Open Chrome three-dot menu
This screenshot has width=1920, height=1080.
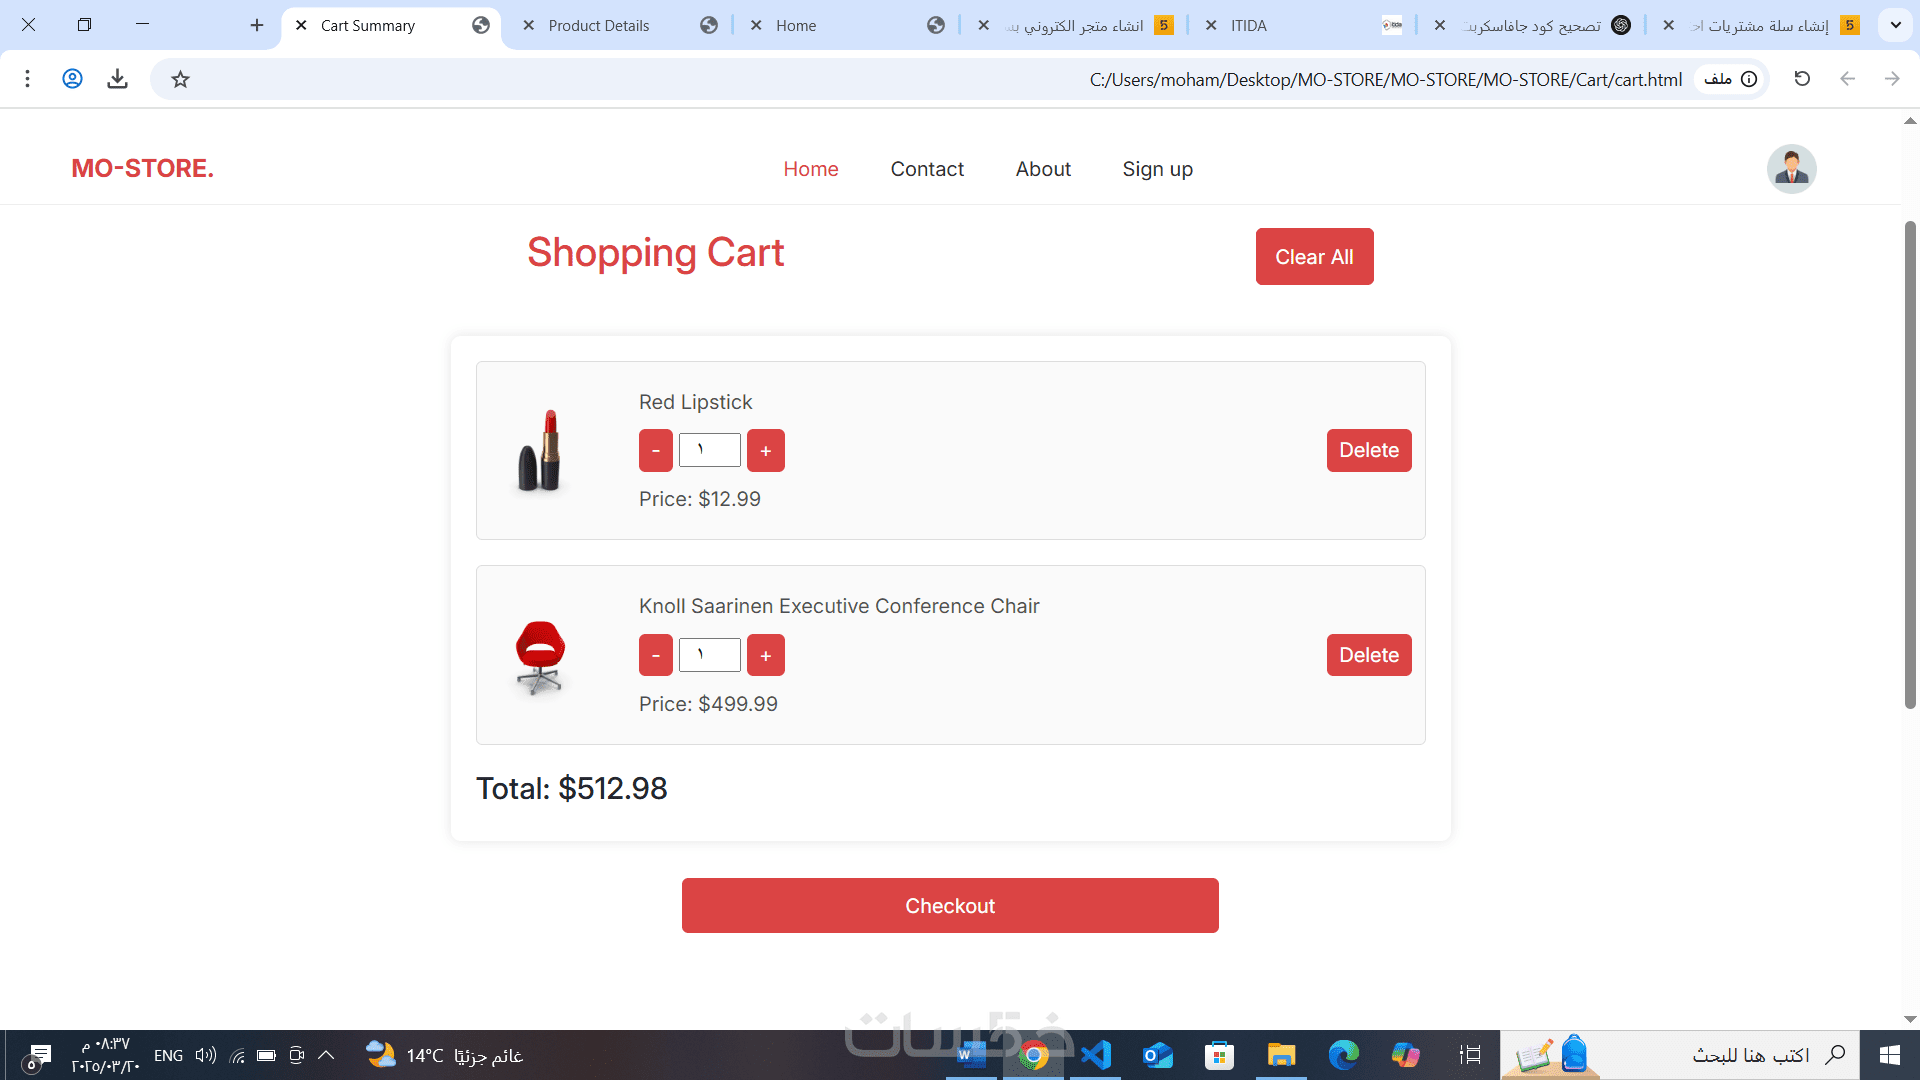click(27, 79)
